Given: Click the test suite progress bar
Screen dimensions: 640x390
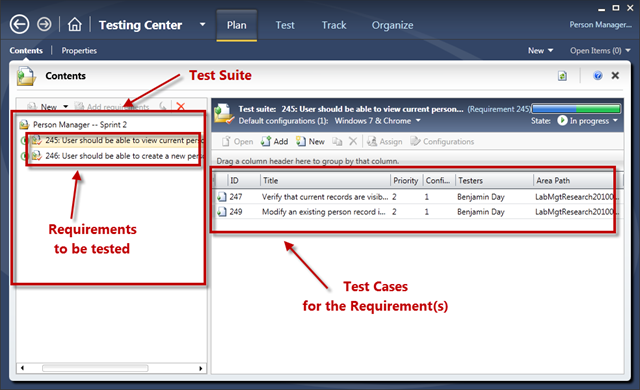Looking at the screenshot, I should [x=576, y=109].
